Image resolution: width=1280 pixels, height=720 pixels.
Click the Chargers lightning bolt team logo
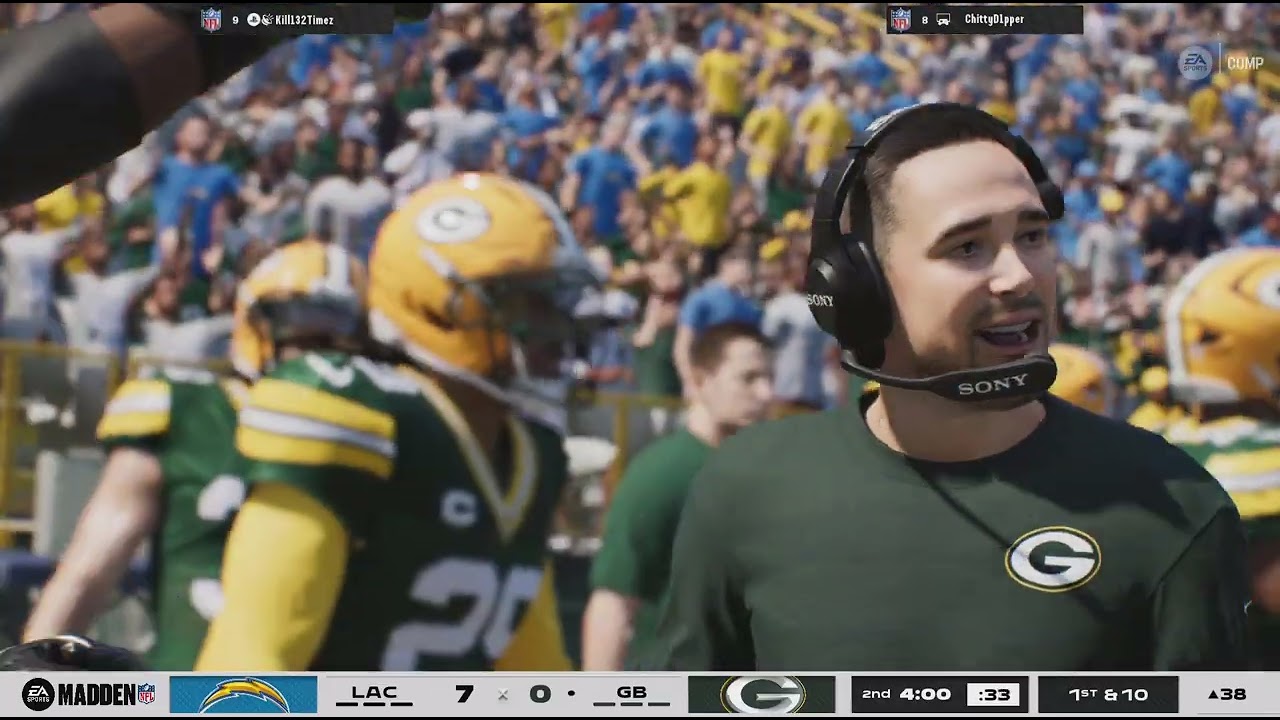243,695
